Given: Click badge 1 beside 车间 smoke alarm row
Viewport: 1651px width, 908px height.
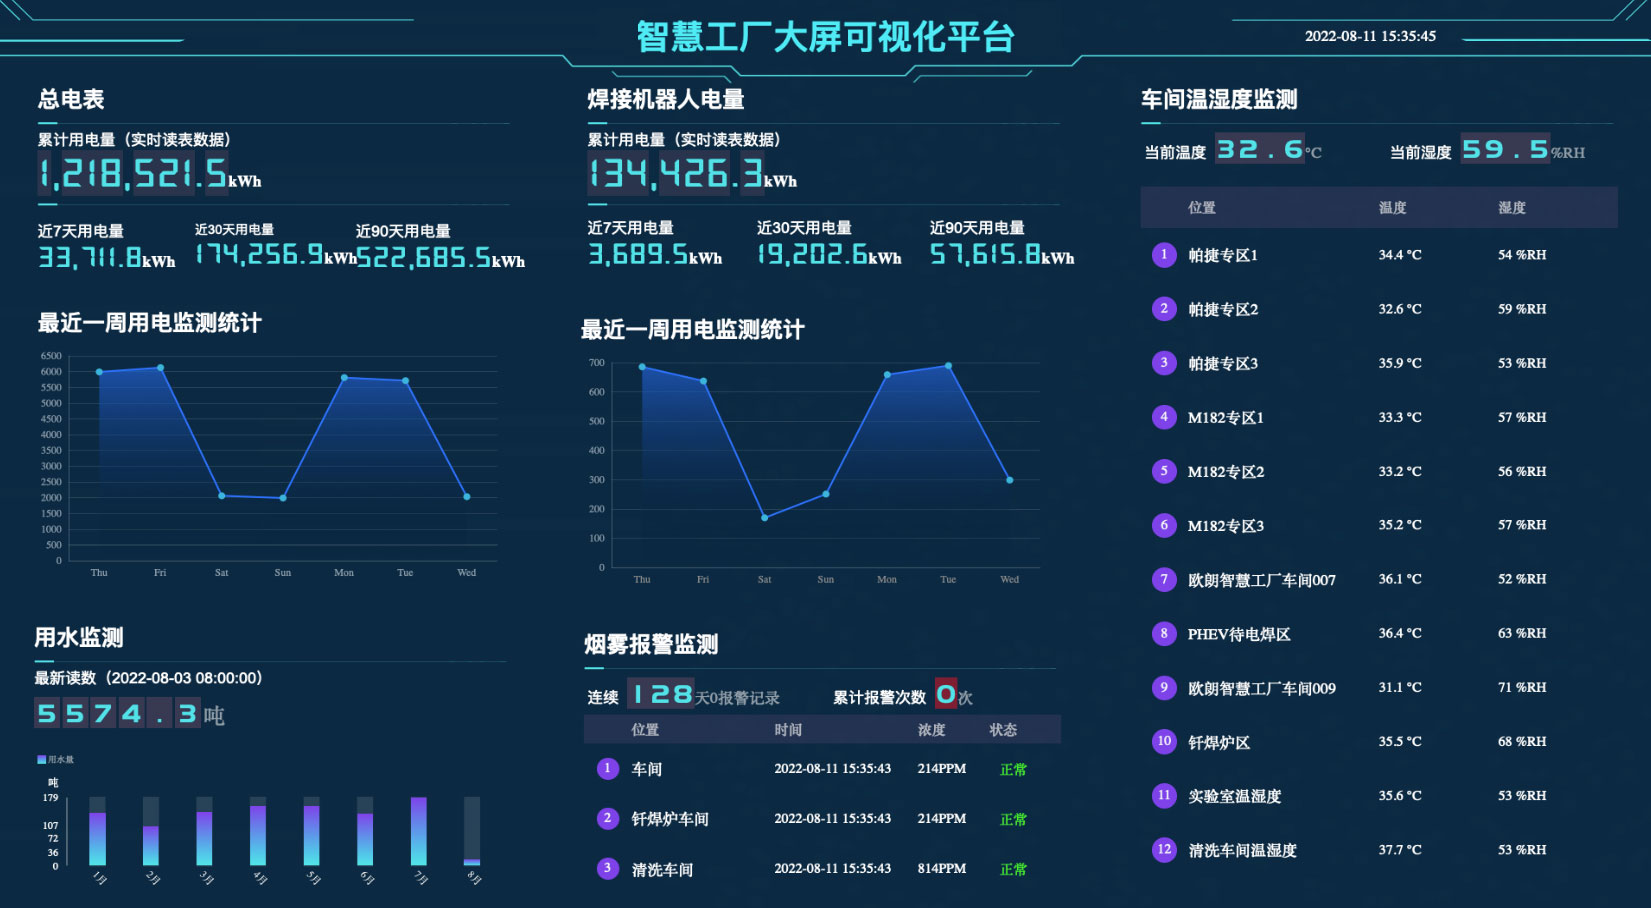Looking at the screenshot, I should pos(608,769).
